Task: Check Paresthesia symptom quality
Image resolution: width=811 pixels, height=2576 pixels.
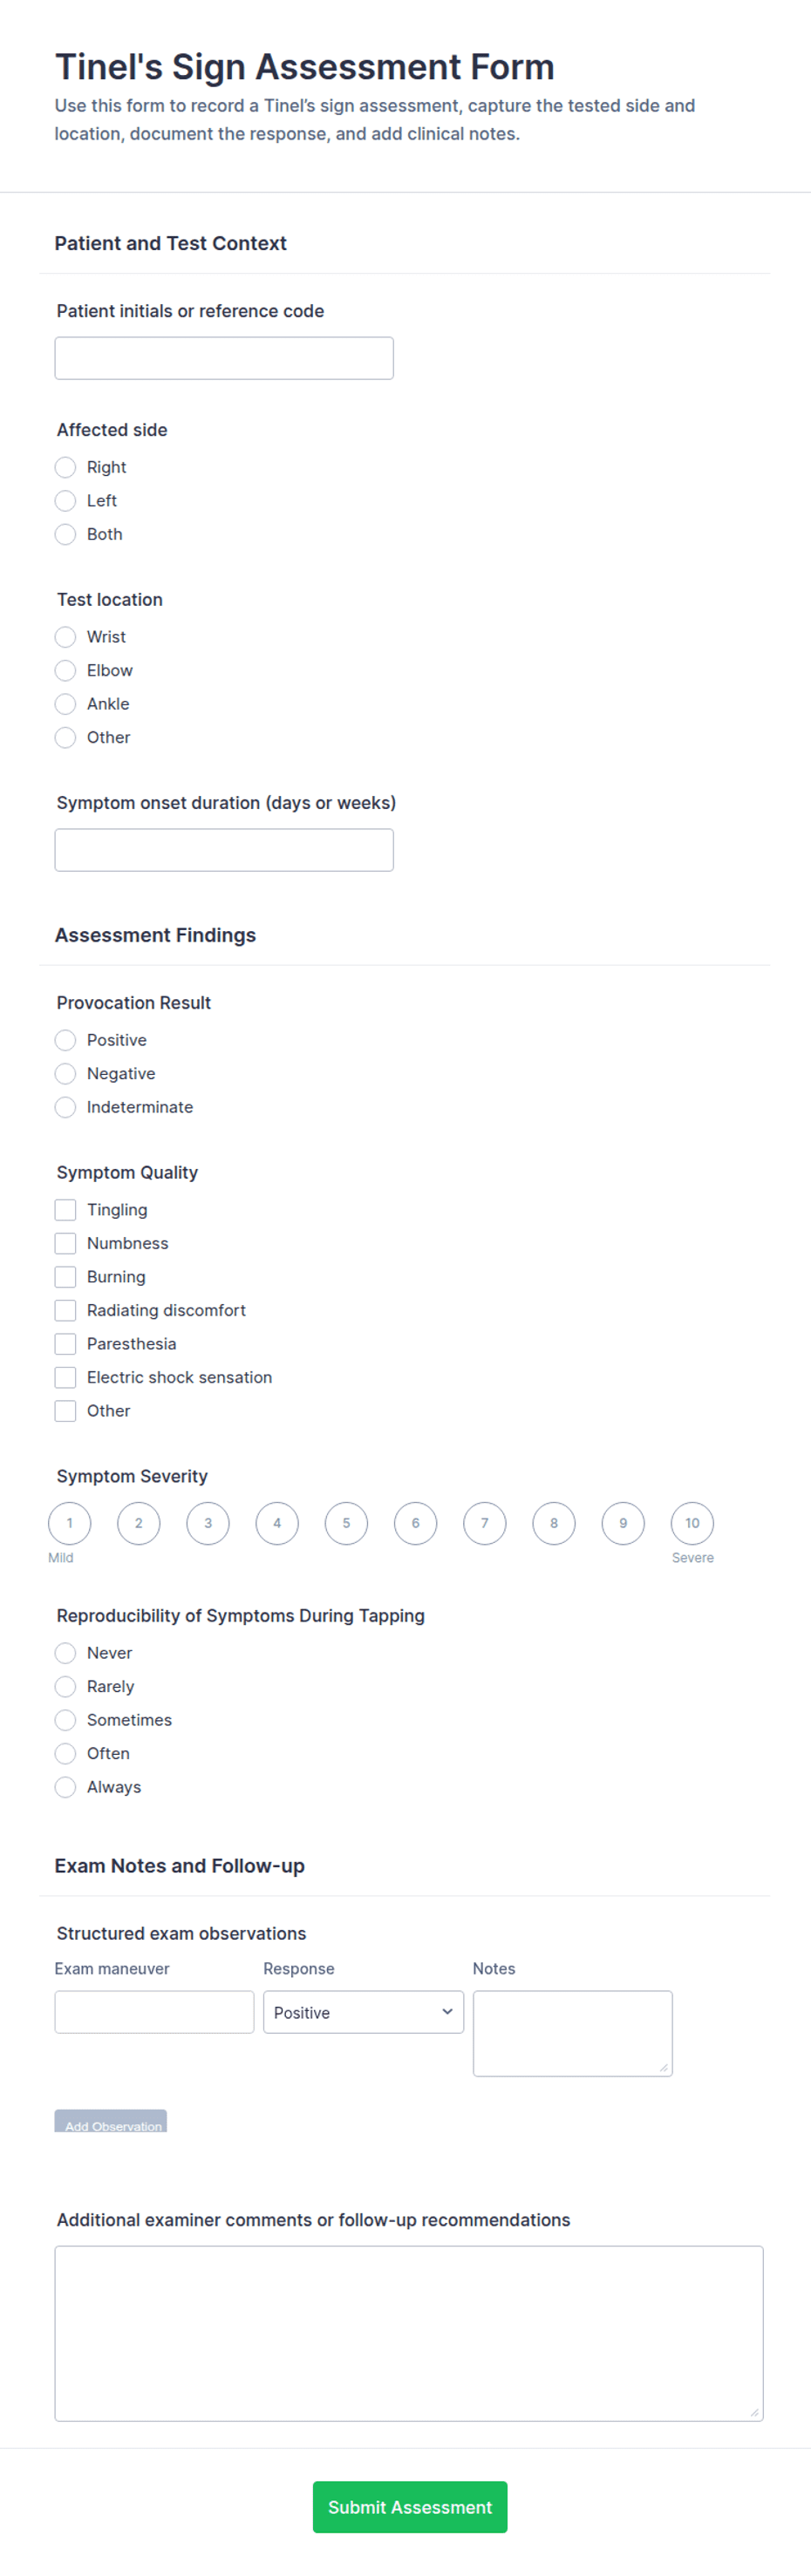Action: tap(65, 1344)
